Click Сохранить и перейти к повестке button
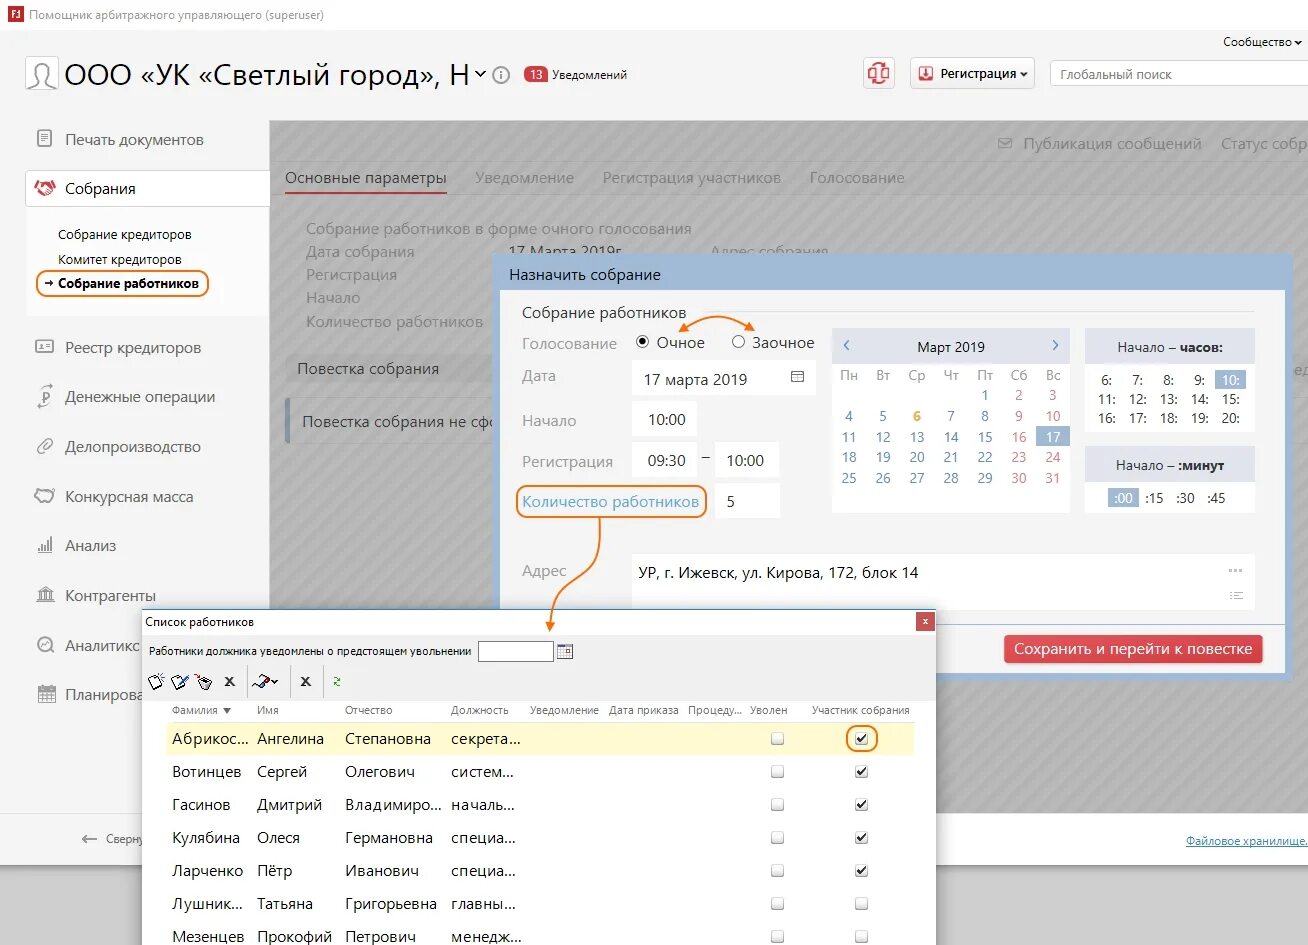This screenshot has height=945, width=1308. point(1133,649)
